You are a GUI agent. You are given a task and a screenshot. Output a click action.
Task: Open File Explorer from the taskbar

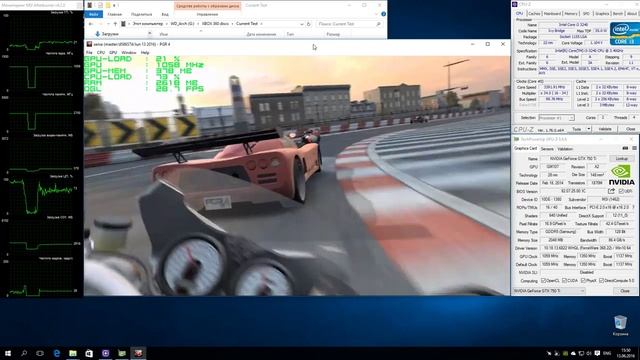pyautogui.click(x=73, y=353)
